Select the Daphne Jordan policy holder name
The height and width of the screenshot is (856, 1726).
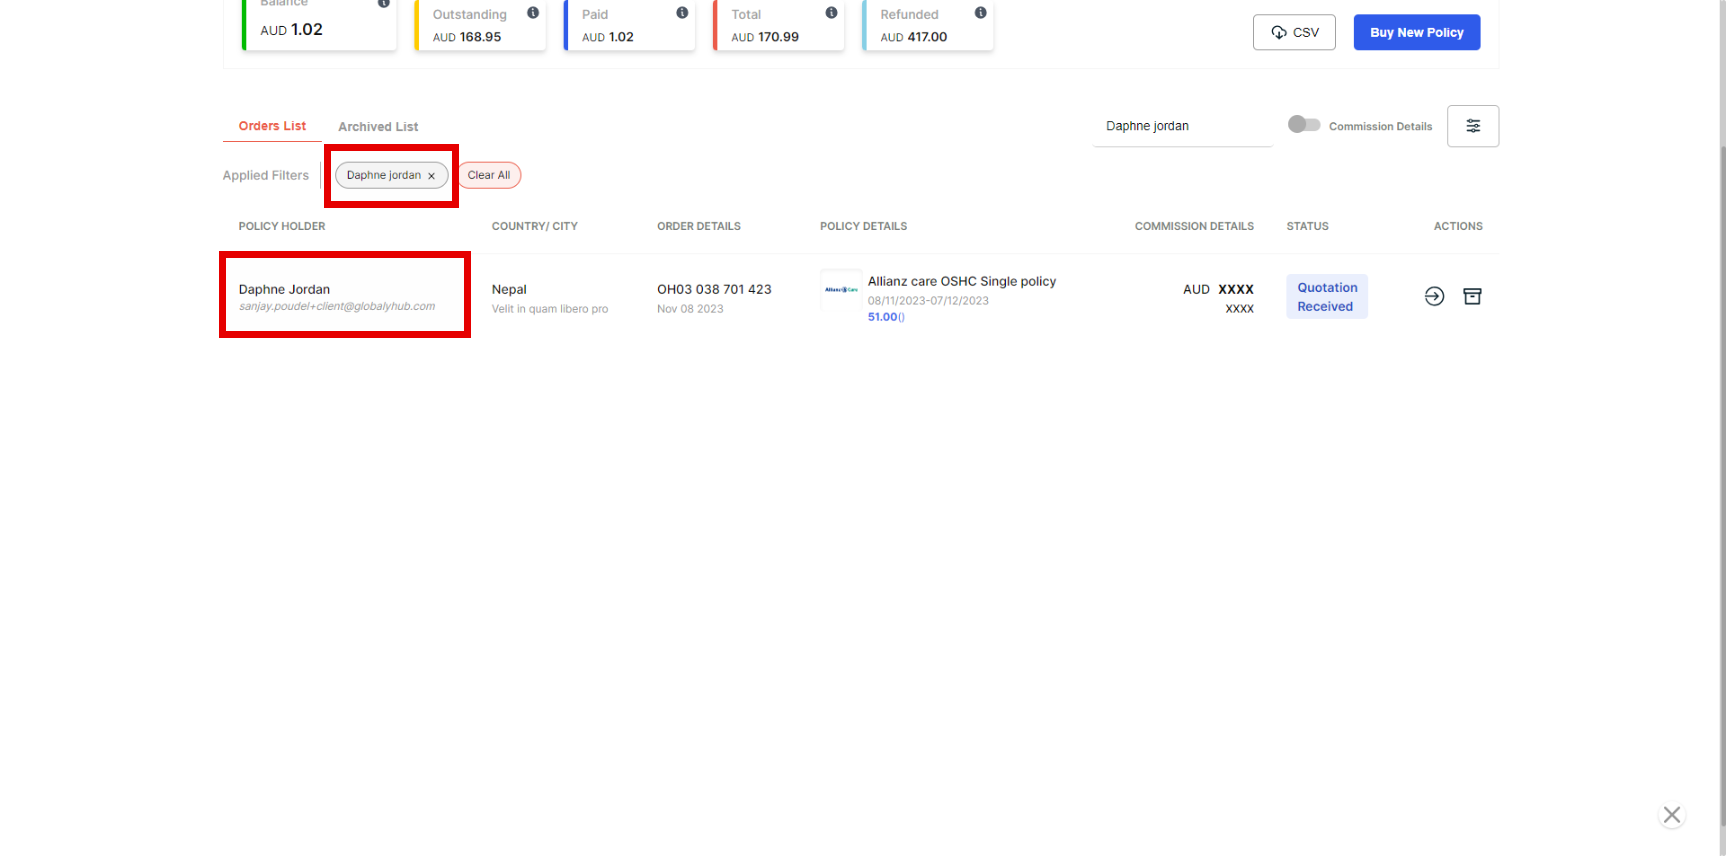(x=284, y=289)
